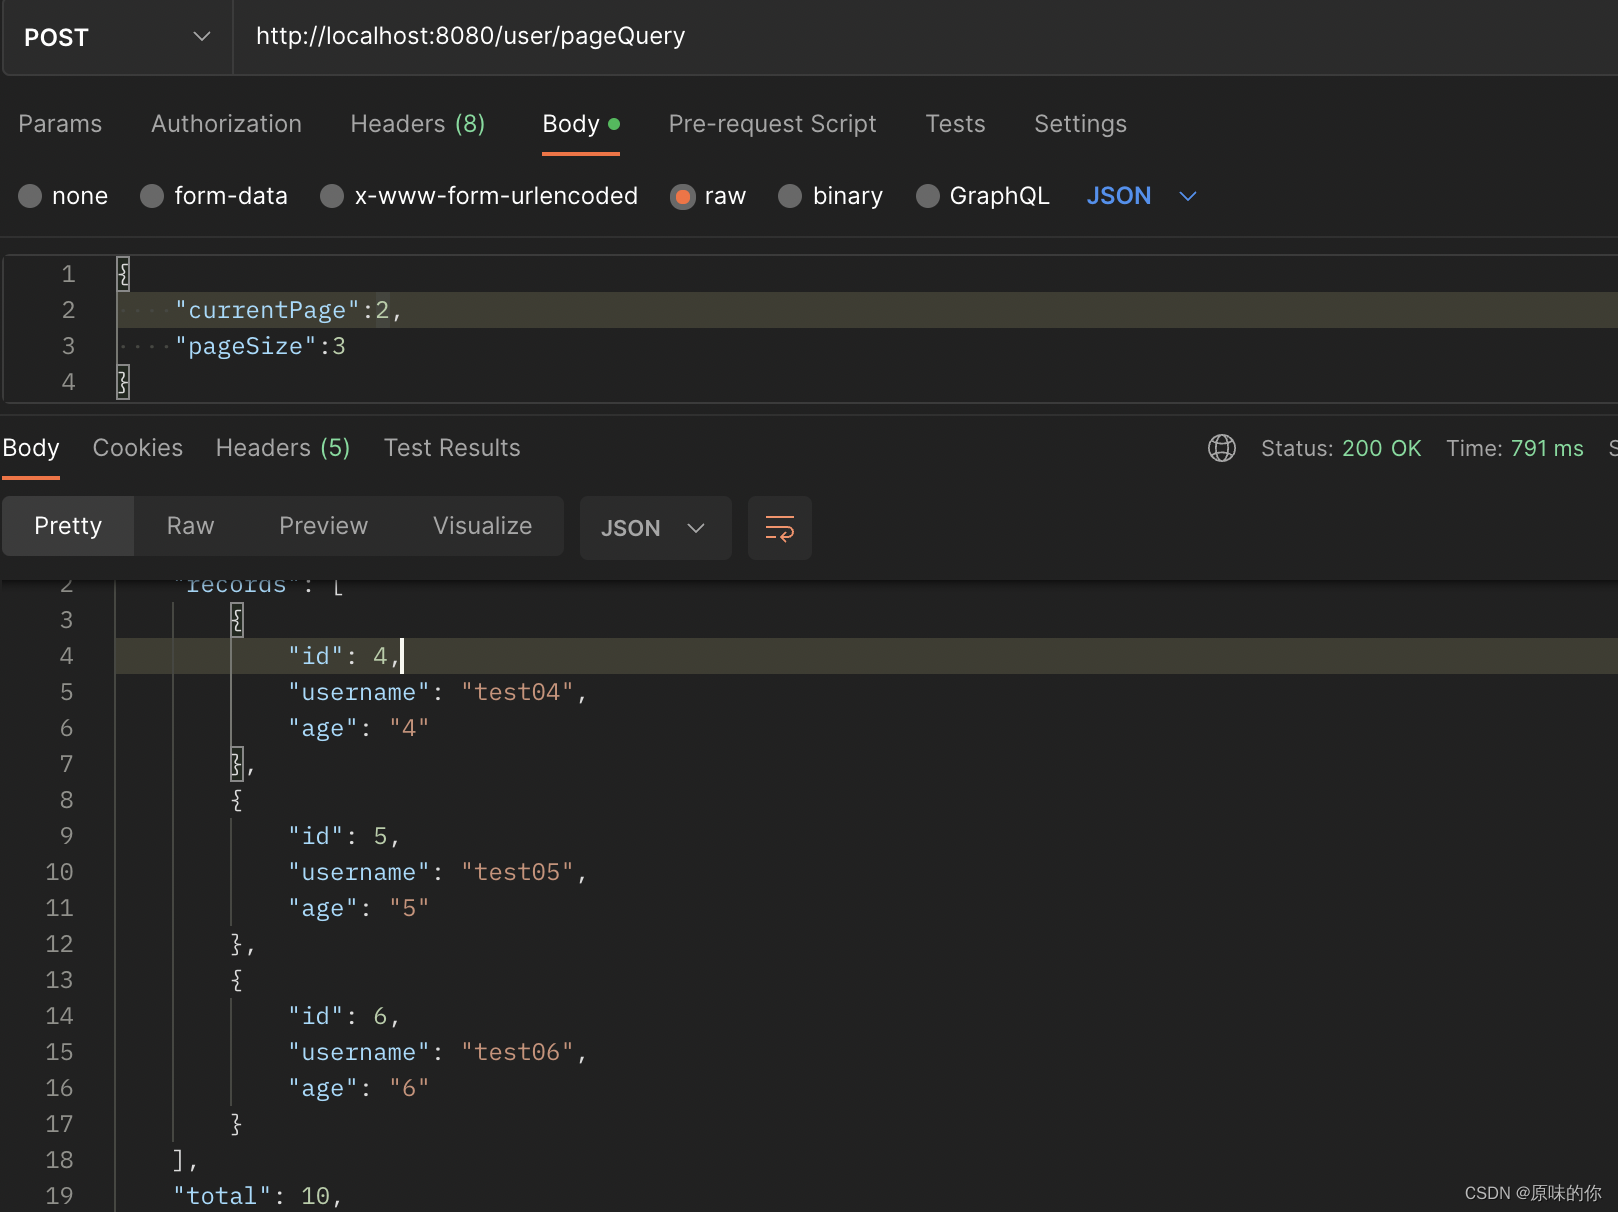Open the Authorization tab
The image size is (1618, 1212).
coord(226,124)
